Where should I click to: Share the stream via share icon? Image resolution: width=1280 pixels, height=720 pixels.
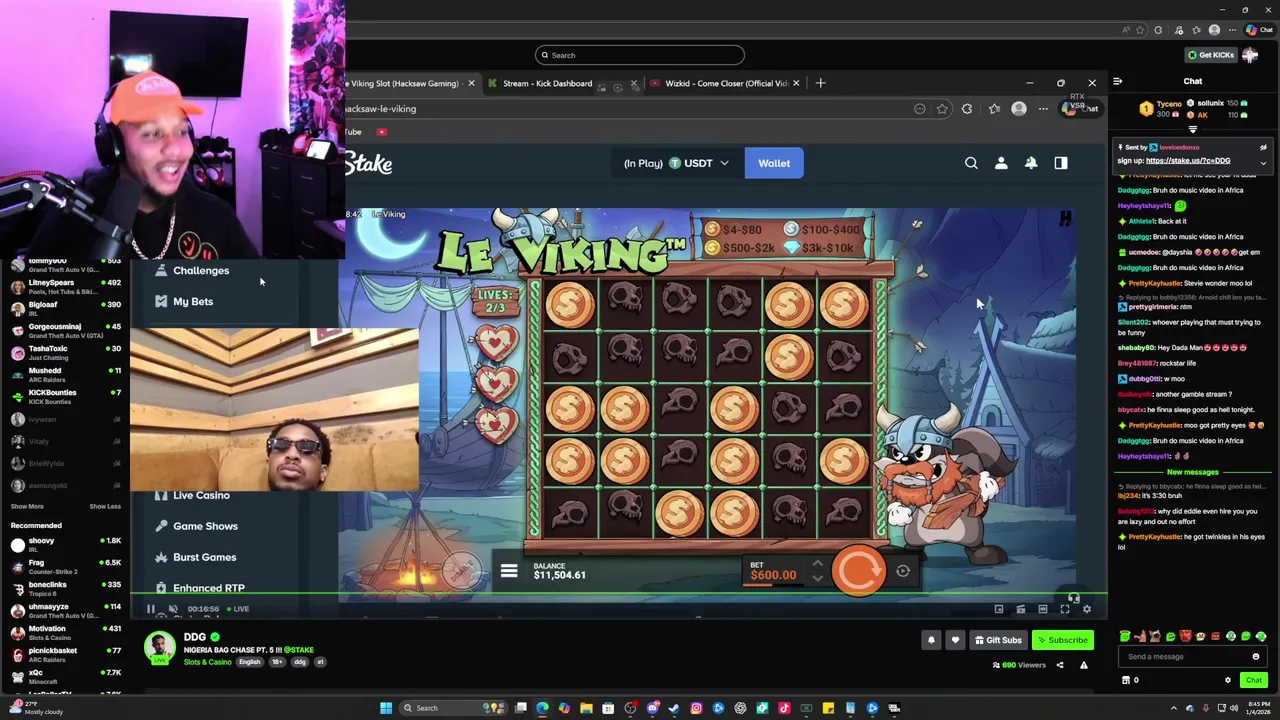[x=1060, y=665]
